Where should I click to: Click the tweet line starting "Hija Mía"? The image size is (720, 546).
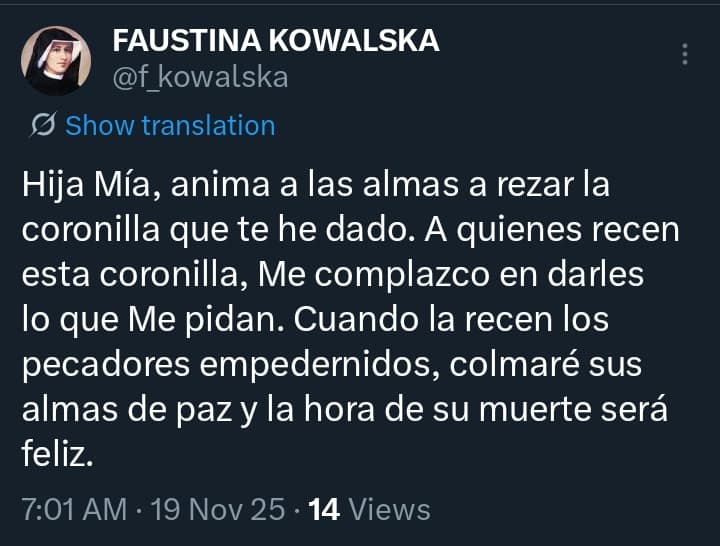click(x=315, y=186)
